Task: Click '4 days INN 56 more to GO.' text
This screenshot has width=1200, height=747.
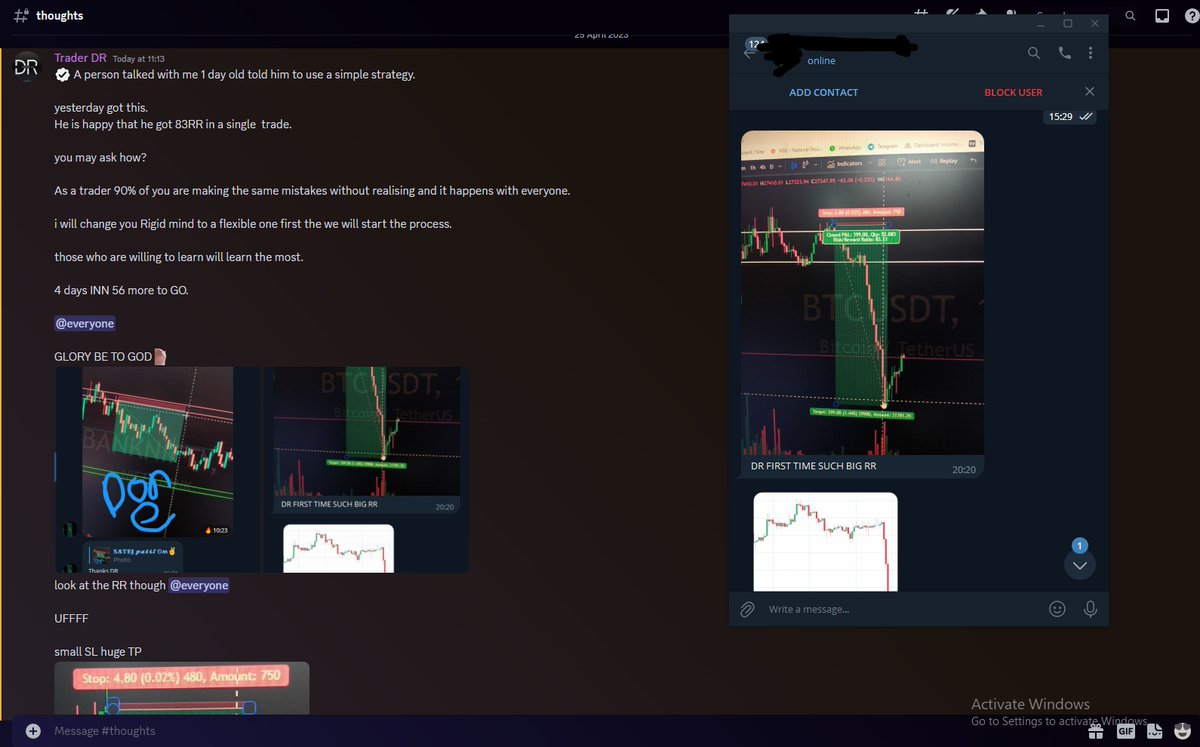Action: tap(121, 290)
